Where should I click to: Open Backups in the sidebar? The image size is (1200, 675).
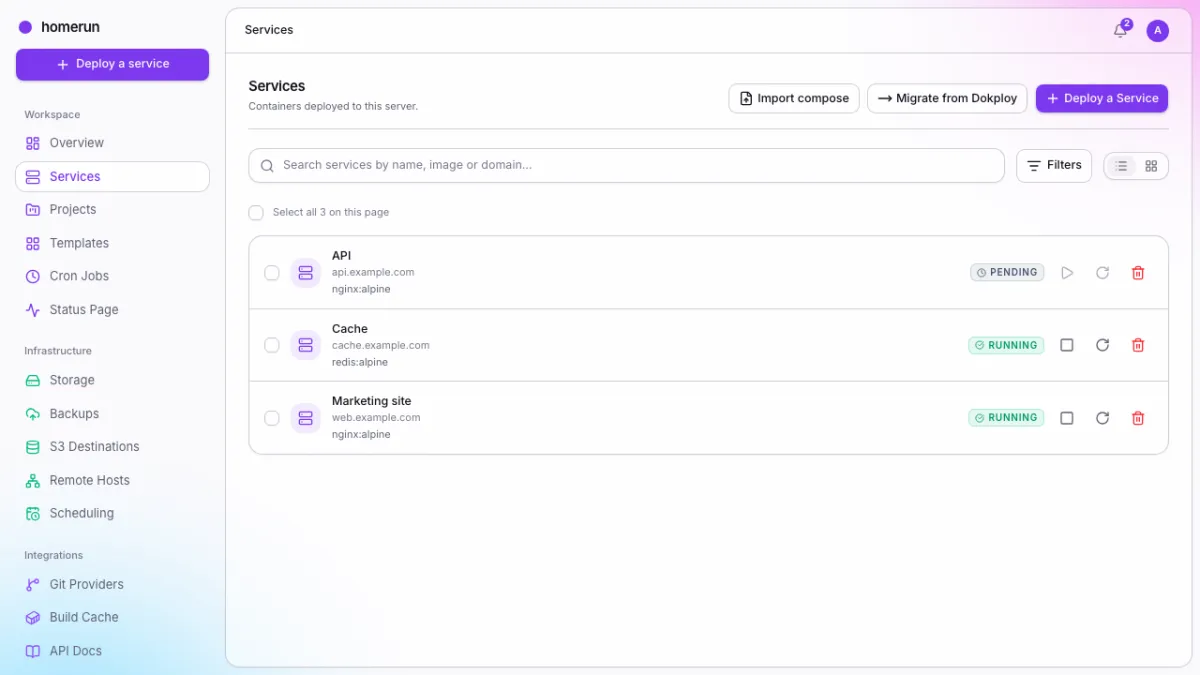click(x=112, y=414)
